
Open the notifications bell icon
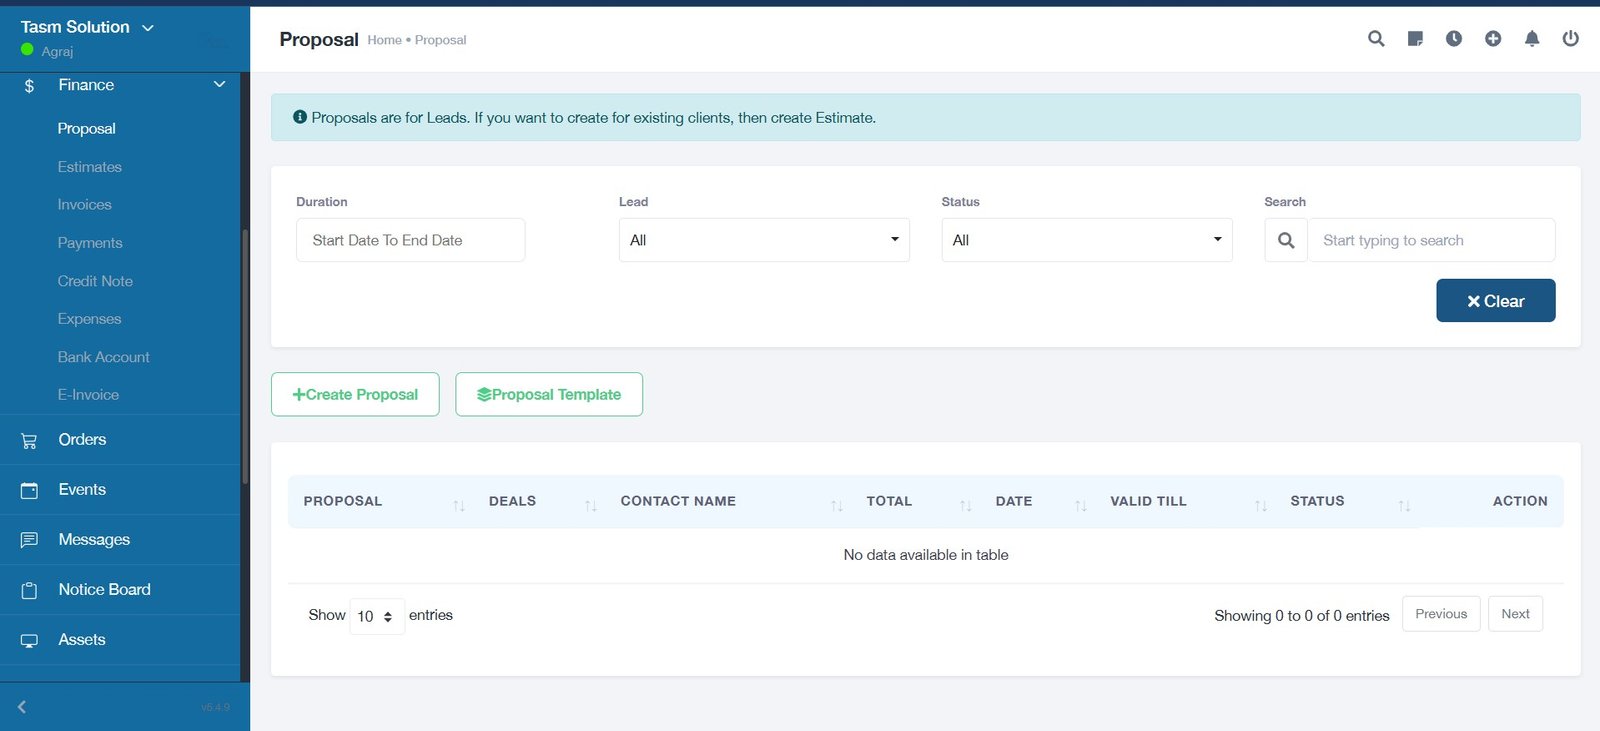(1532, 39)
